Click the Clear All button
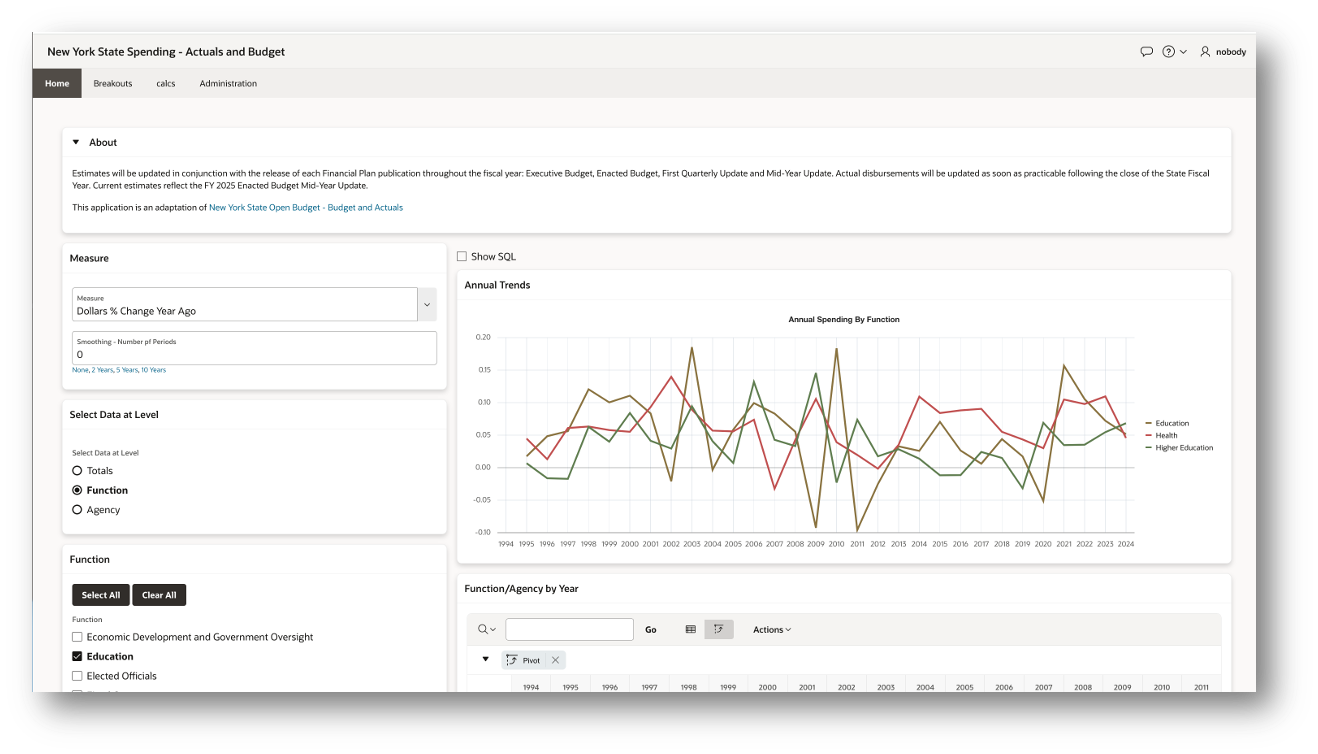The height and width of the screenshot is (754, 1318). tap(159, 595)
